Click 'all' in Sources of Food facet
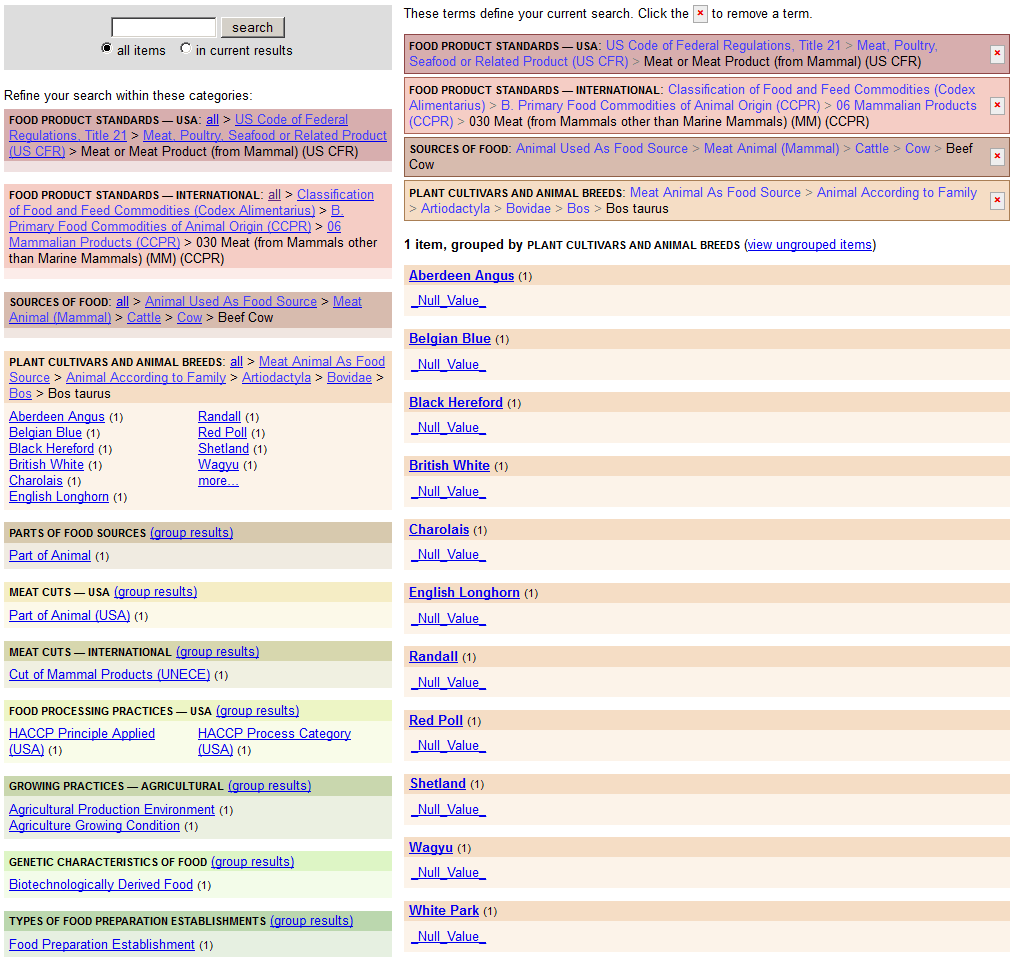This screenshot has height=965, width=1017. pyautogui.click(x=122, y=302)
